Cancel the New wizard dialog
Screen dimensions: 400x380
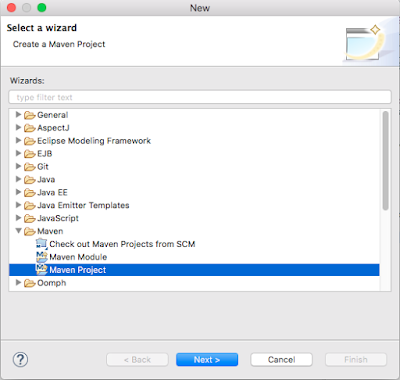point(281,360)
